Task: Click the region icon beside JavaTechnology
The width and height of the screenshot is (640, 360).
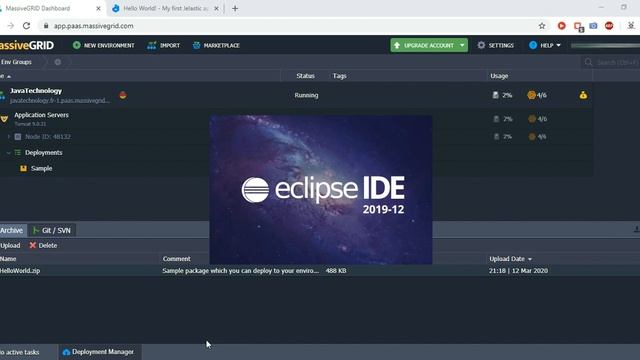Action: 123,95
